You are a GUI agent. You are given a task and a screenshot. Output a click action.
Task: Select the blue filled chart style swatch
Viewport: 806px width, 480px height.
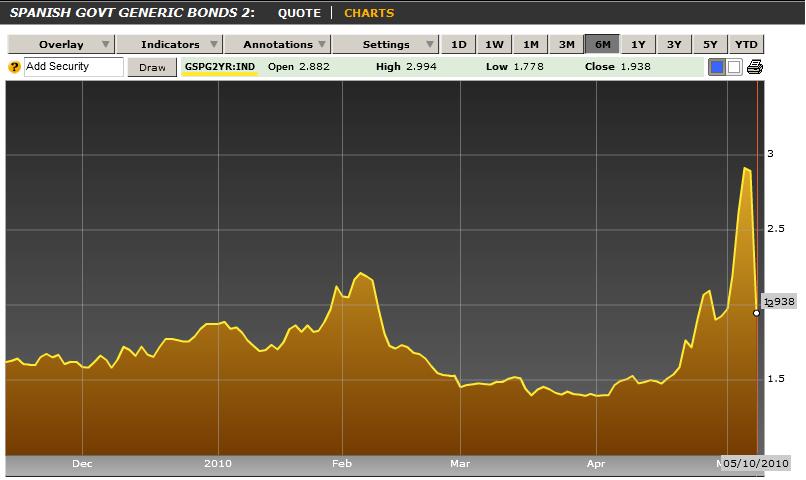coord(717,67)
